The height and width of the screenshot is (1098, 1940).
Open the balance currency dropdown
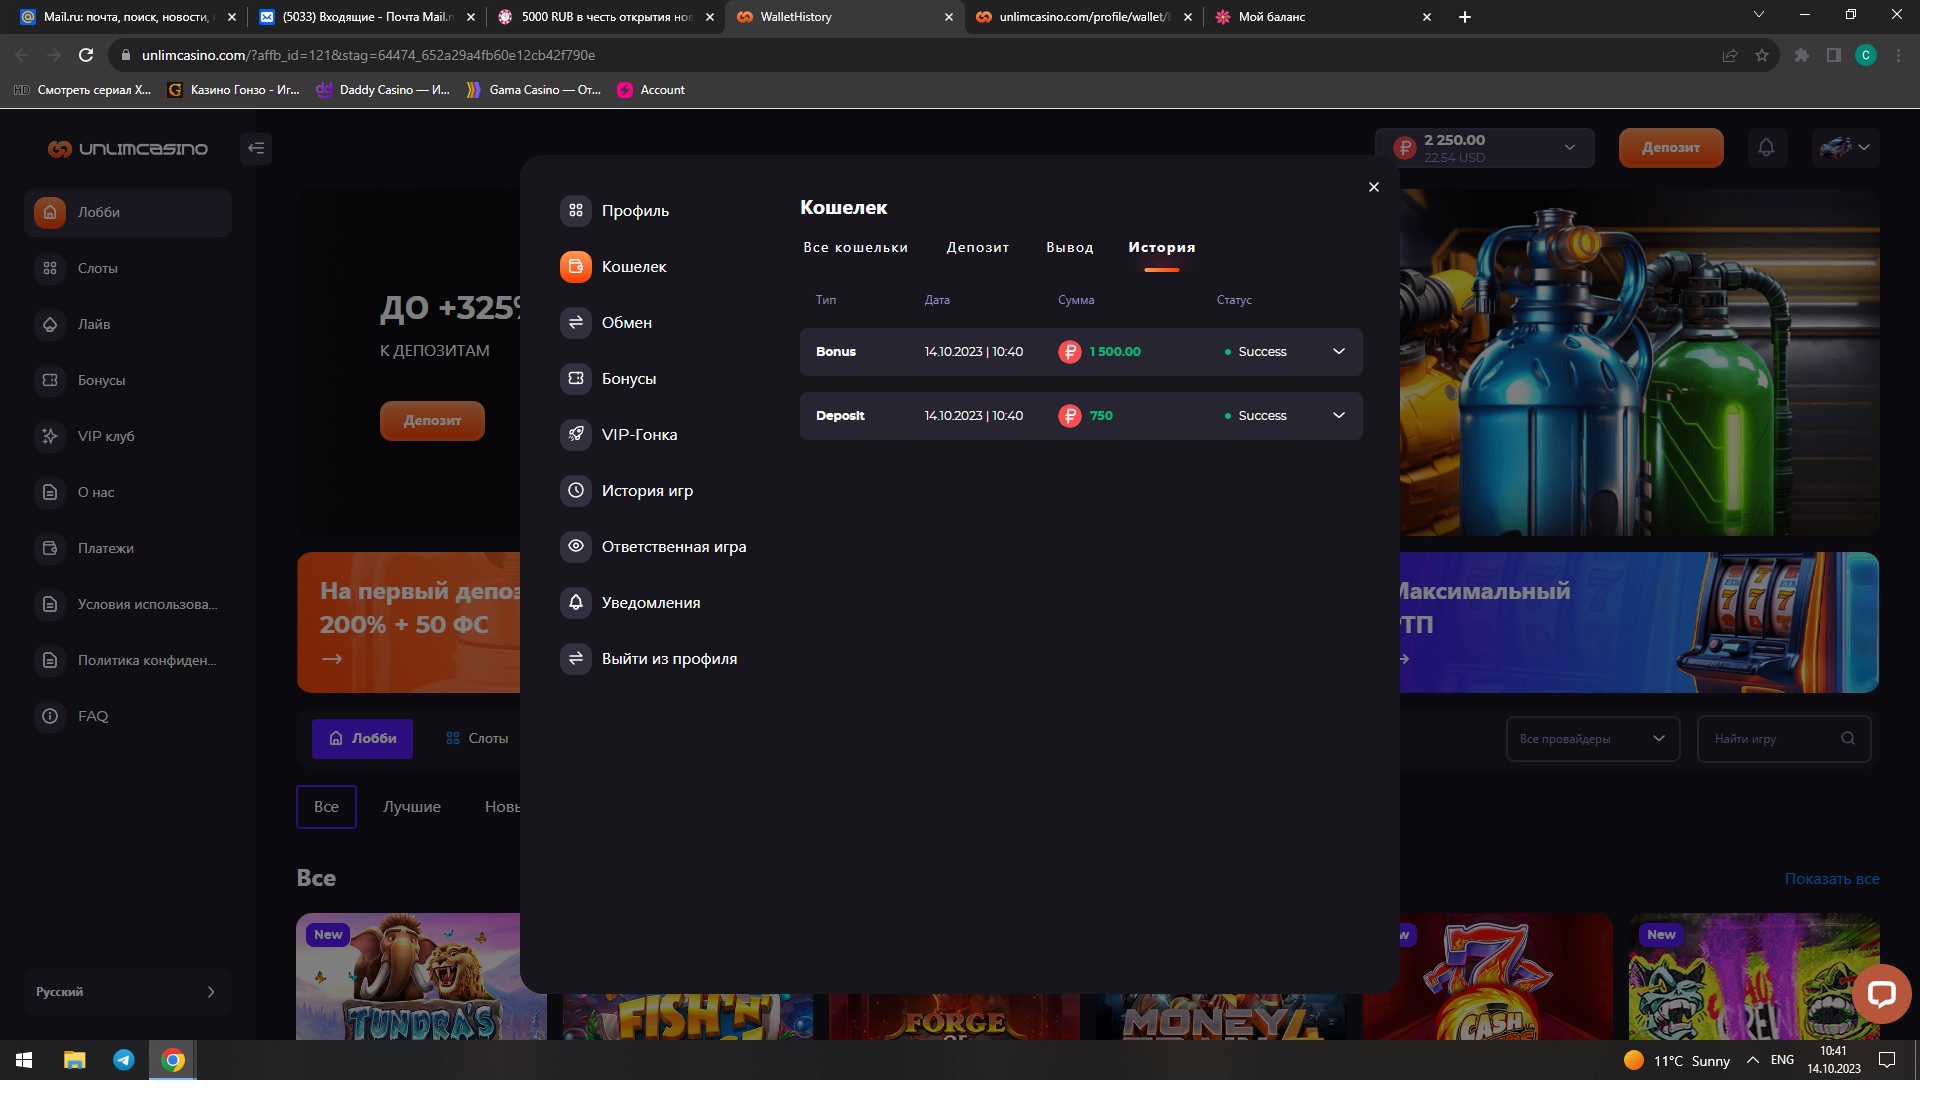[1569, 148]
